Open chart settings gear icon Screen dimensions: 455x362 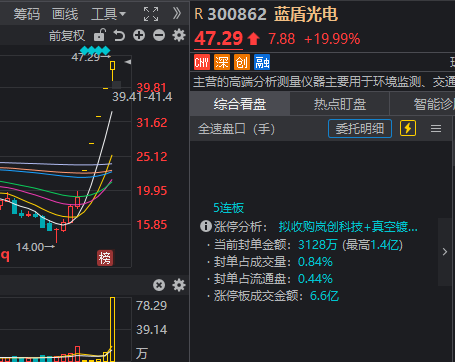pos(179,35)
